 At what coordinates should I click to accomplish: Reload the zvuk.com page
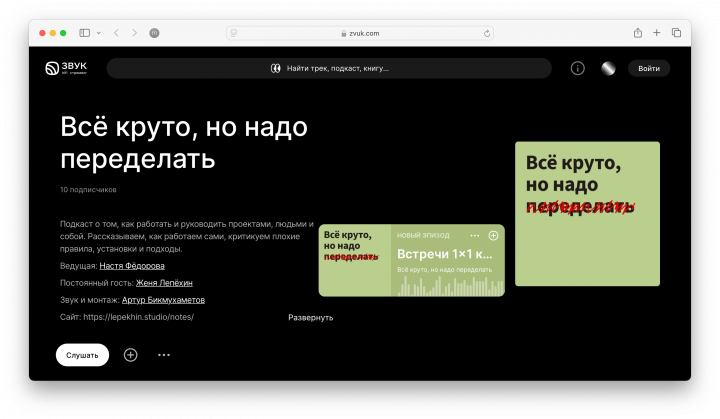(x=487, y=33)
